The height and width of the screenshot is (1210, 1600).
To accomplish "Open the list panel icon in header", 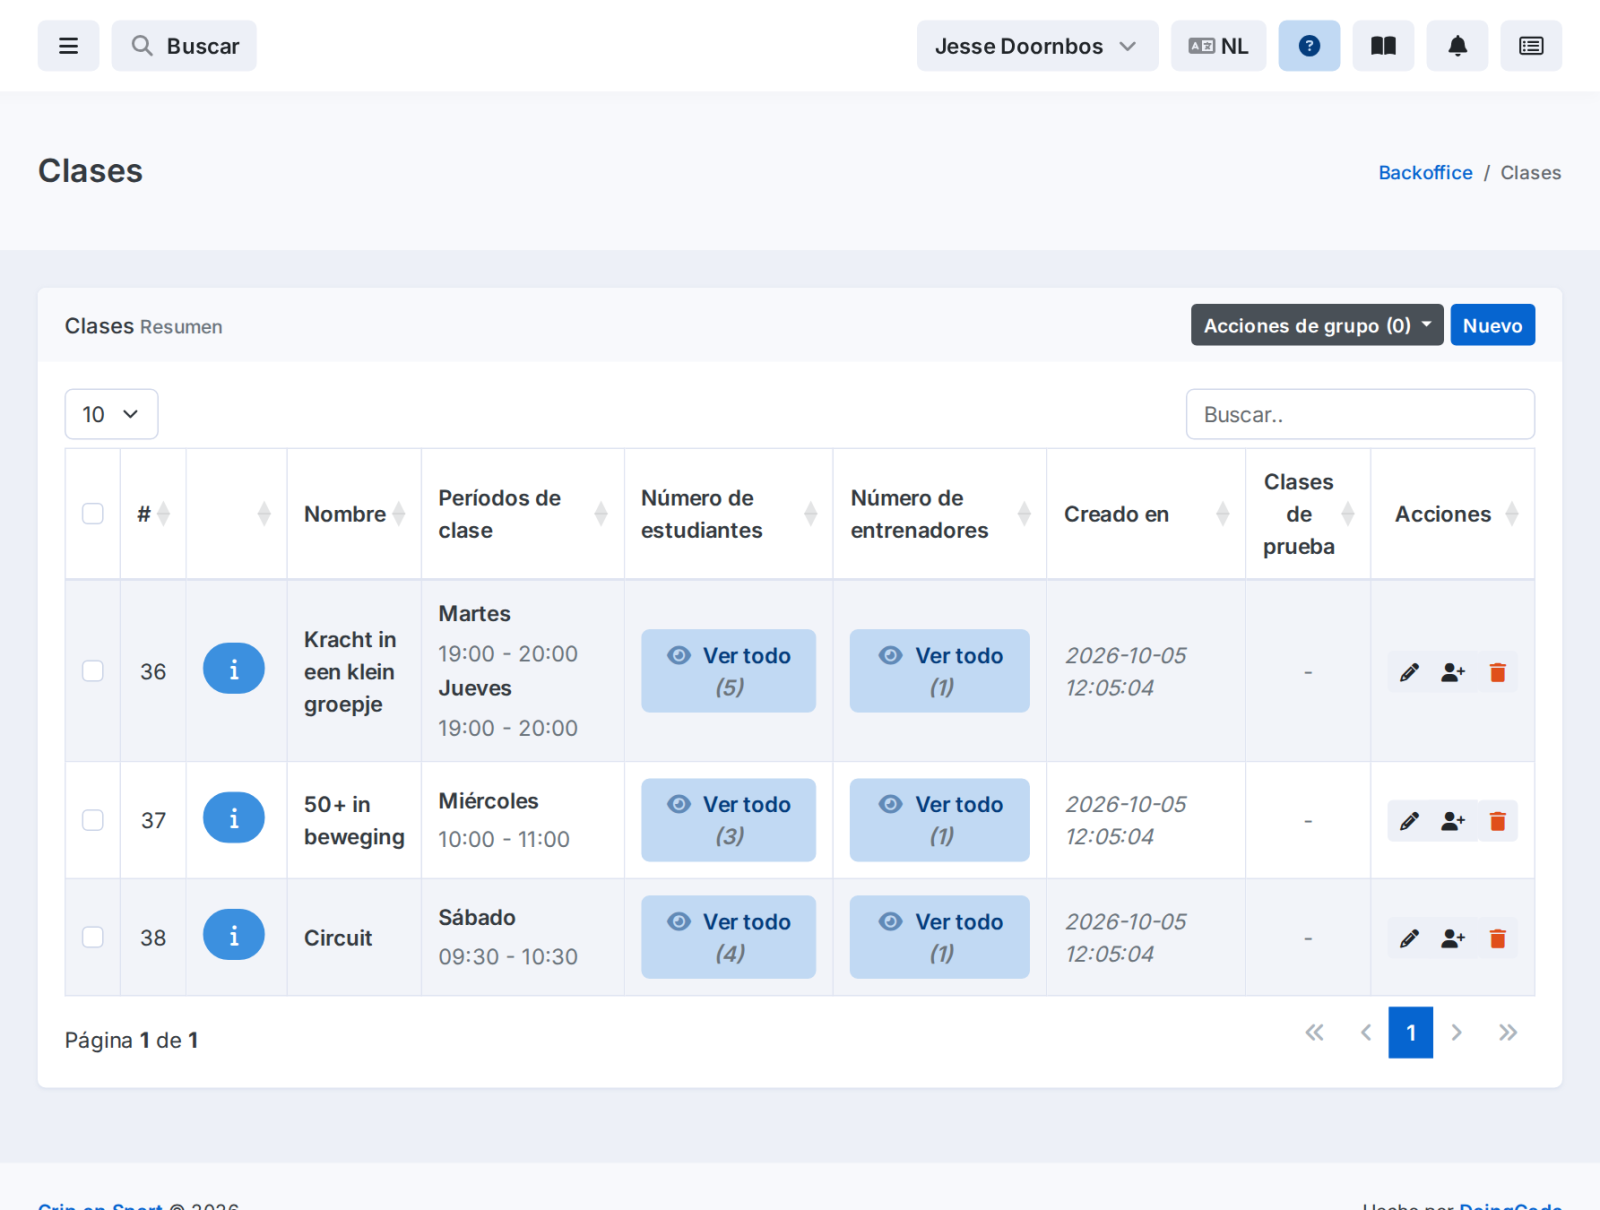I will (x=1531, y=46).
